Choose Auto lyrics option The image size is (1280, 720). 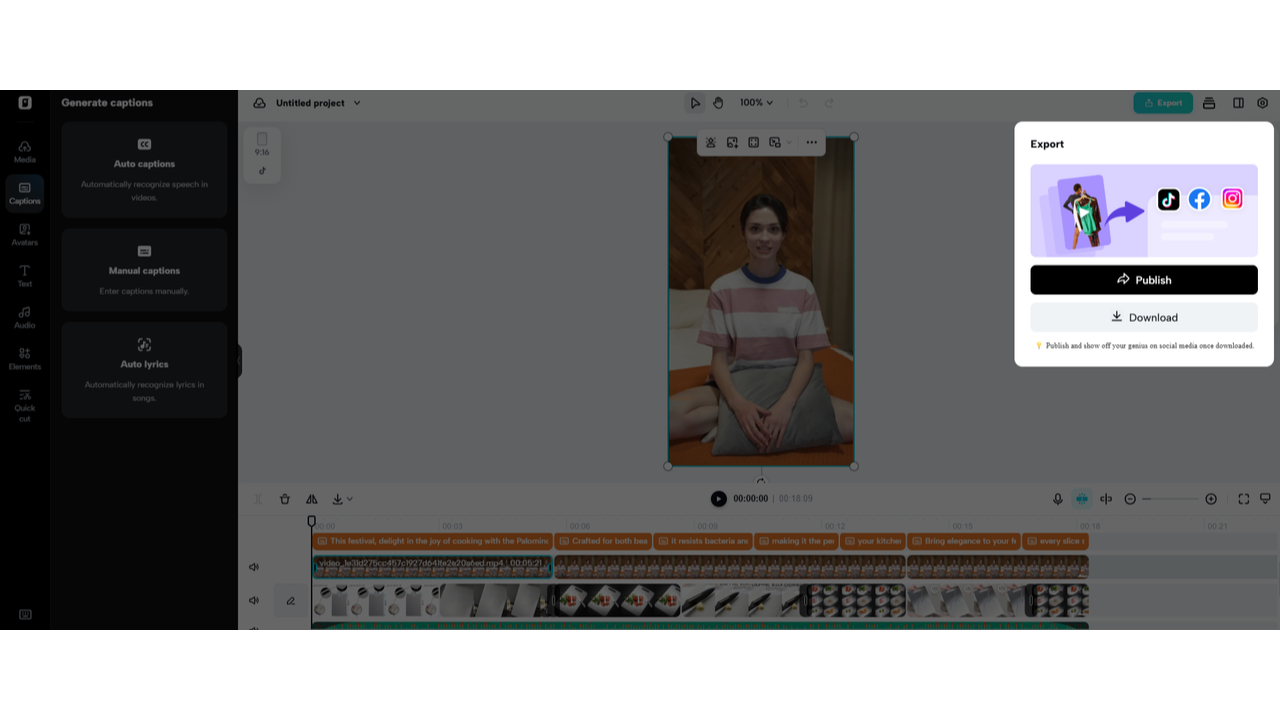coord(144,370)
